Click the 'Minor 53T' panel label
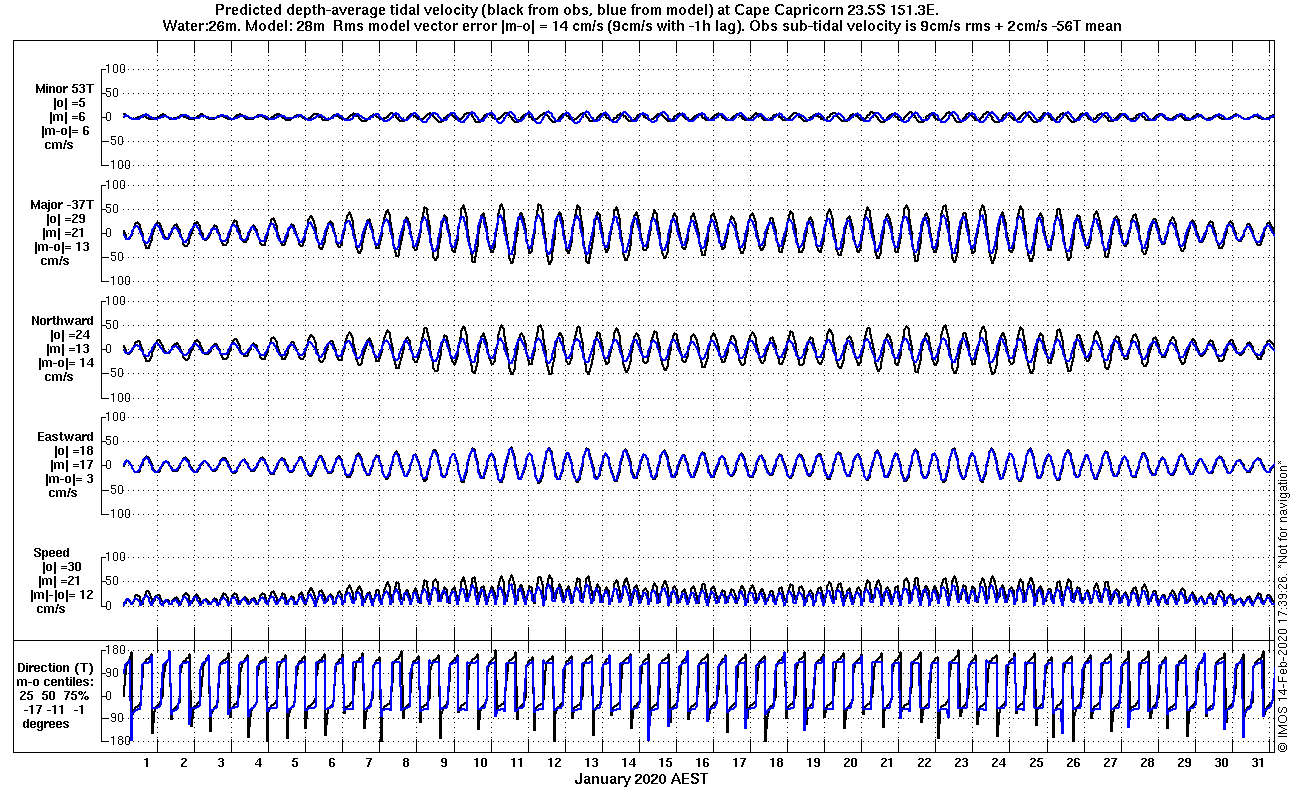This screenshot has height=800, width=1300. (x=64, y=89)
